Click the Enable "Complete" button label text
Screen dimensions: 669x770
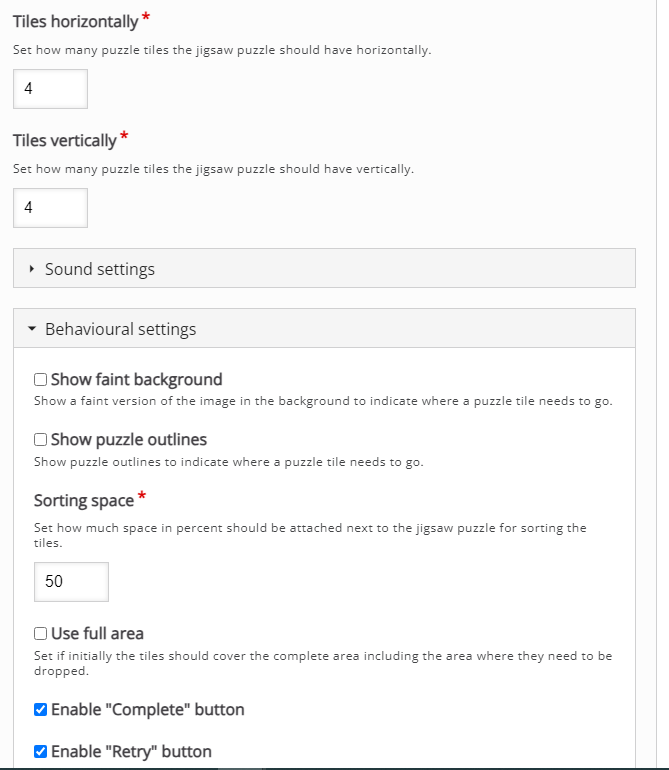[x=147, y=710]
